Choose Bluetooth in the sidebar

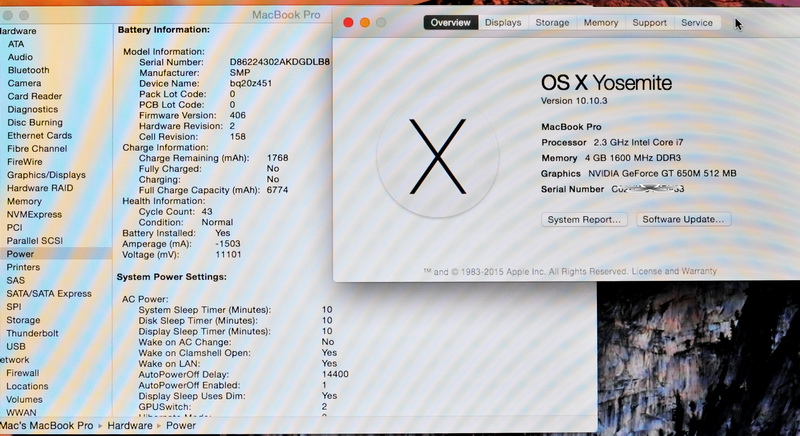click(28, 70)
